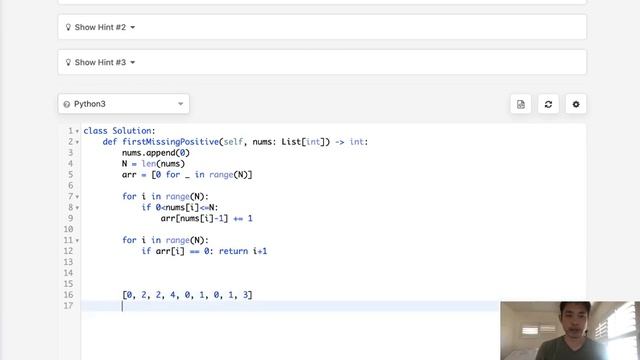Image resolution: width=640 pixels, height=360 pixels.
Task: Click the code file icon button
Action: click(x=520, y=104)
